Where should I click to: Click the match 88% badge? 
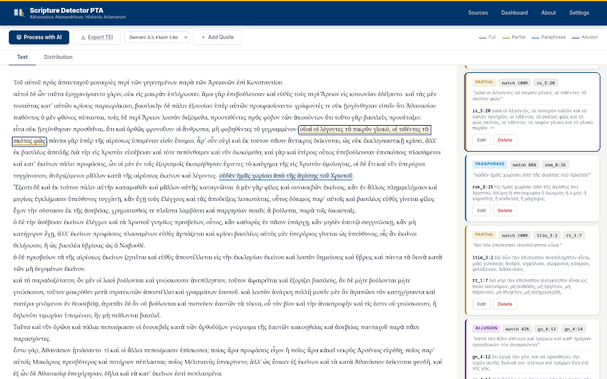tap(524, 165)
